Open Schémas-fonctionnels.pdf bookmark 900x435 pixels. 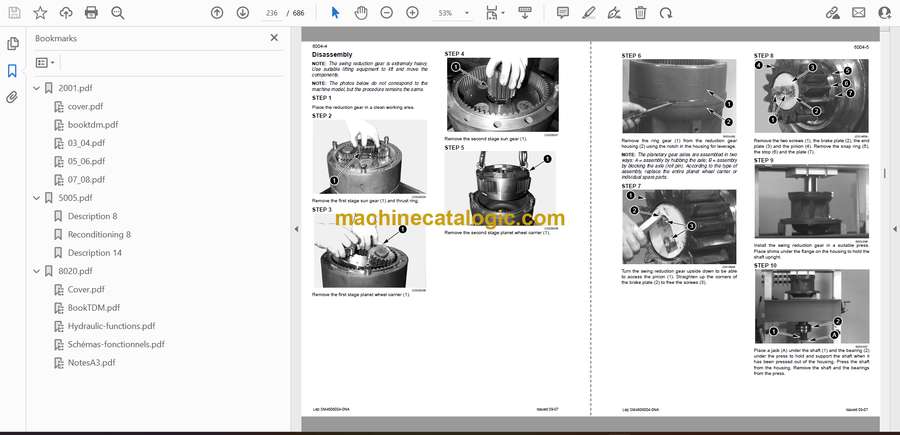116,344
